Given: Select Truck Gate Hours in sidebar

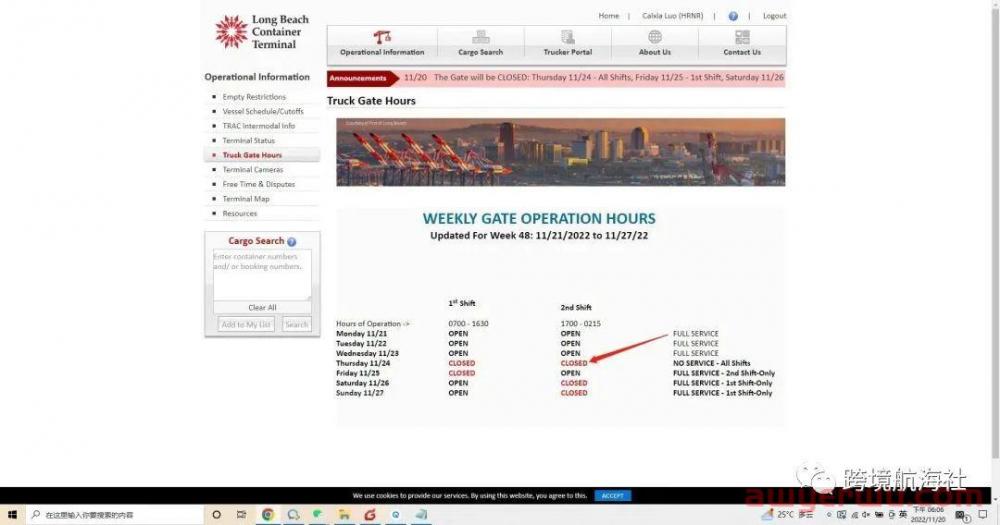Looking at the screenshot, I should [252, 155].
